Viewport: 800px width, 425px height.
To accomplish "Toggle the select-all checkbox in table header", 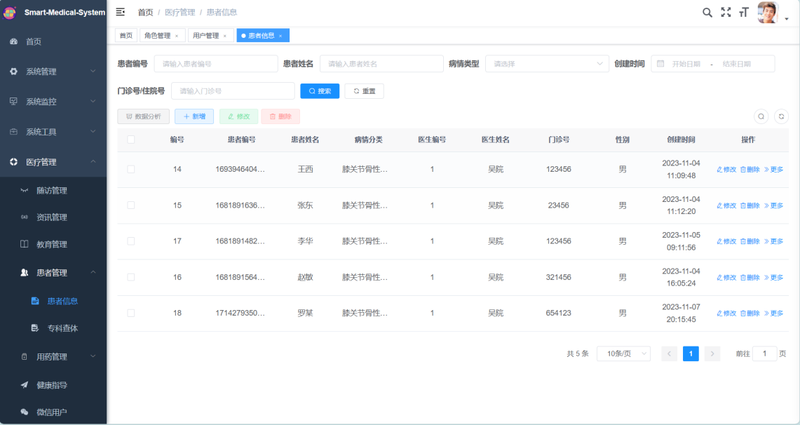I will pyautogui.click(x=131, y=140).
